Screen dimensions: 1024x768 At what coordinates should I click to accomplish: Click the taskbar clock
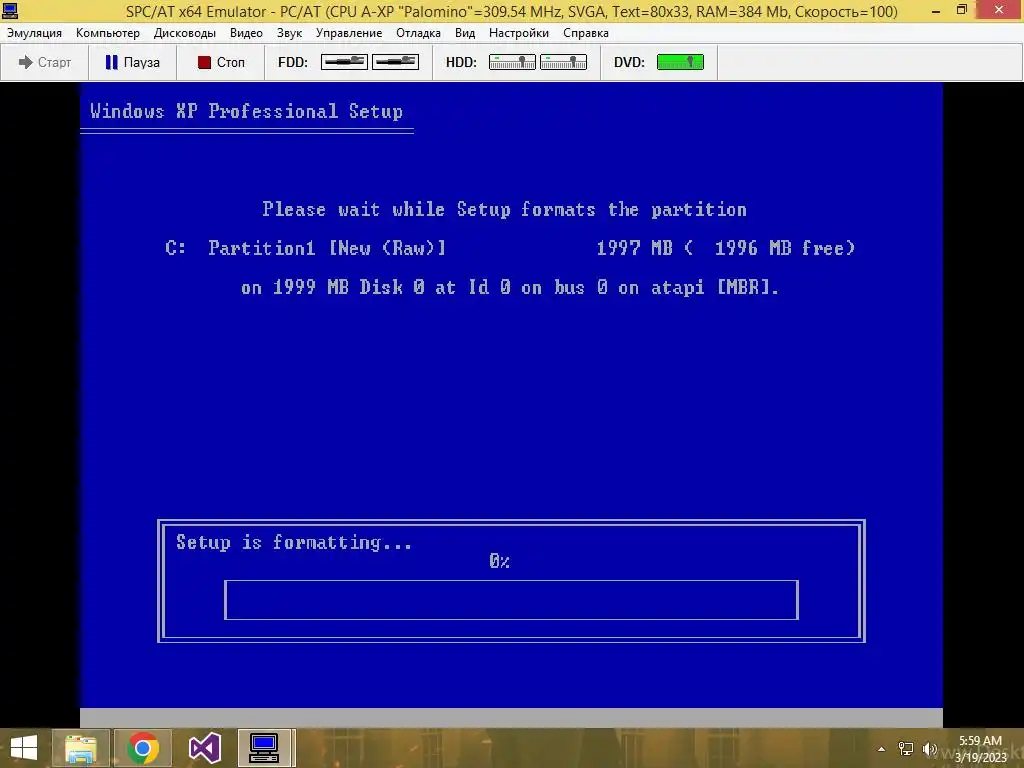pyautogui.click(x=980, y=749)
